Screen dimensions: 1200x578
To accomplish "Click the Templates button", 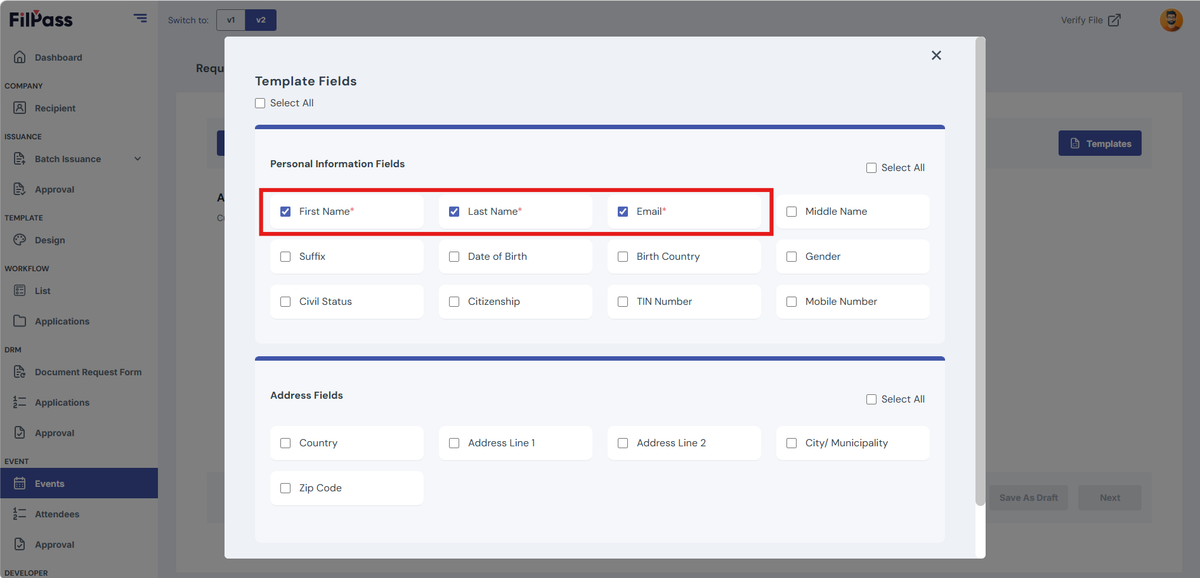I will (1100, 144).
